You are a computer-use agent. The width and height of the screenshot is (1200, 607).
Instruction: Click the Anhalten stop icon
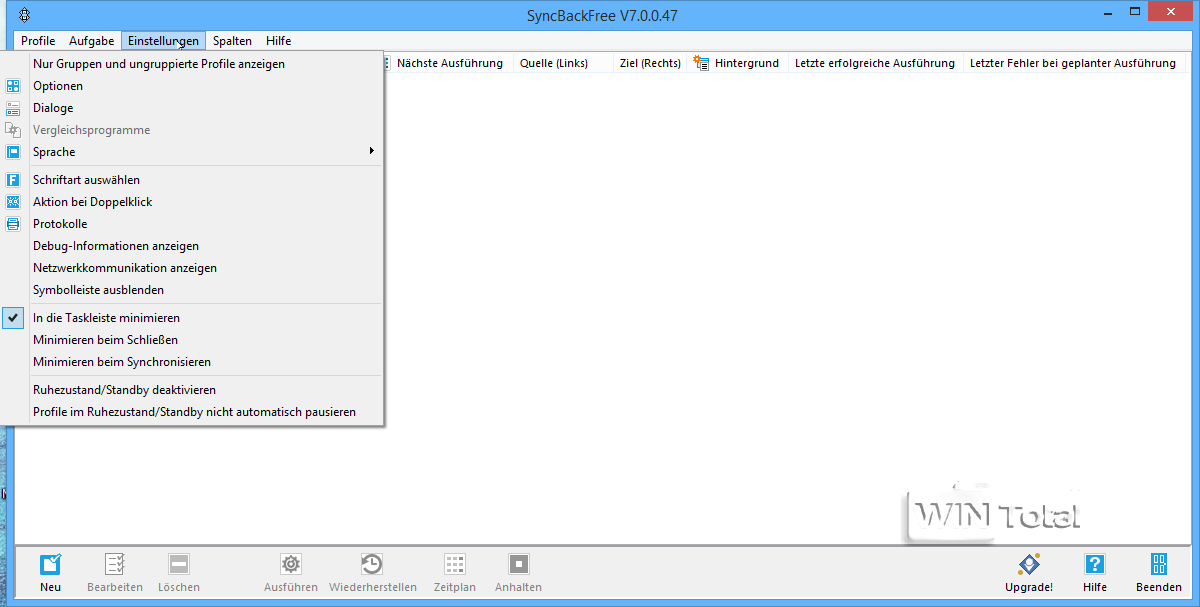(x=518, y=564)
